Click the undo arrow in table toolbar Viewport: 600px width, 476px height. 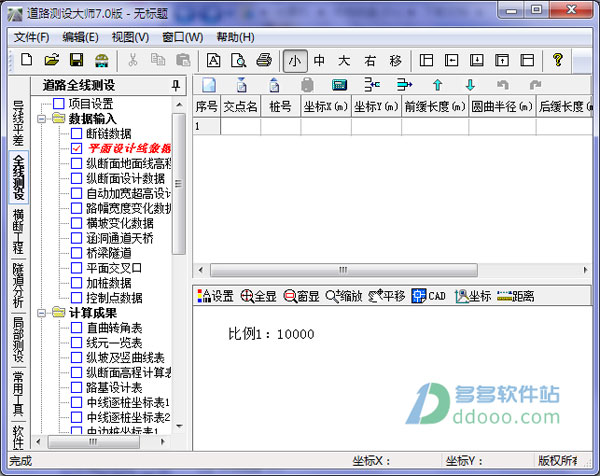(502, 85)
